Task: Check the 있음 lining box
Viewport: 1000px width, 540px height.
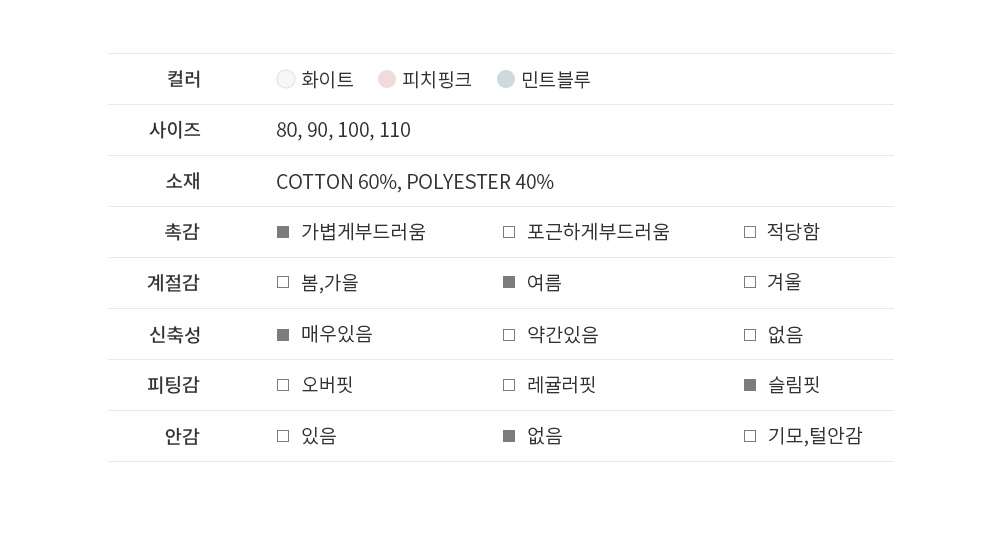Action: [283, 436]
